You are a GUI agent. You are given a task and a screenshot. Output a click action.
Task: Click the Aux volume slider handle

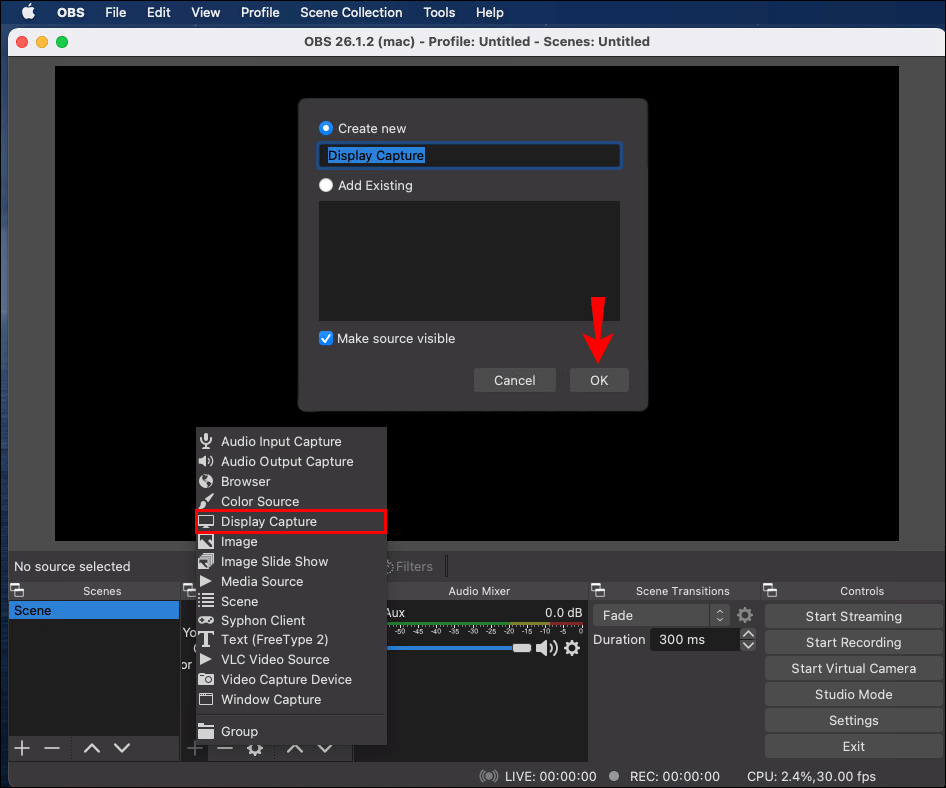point(521,647)
